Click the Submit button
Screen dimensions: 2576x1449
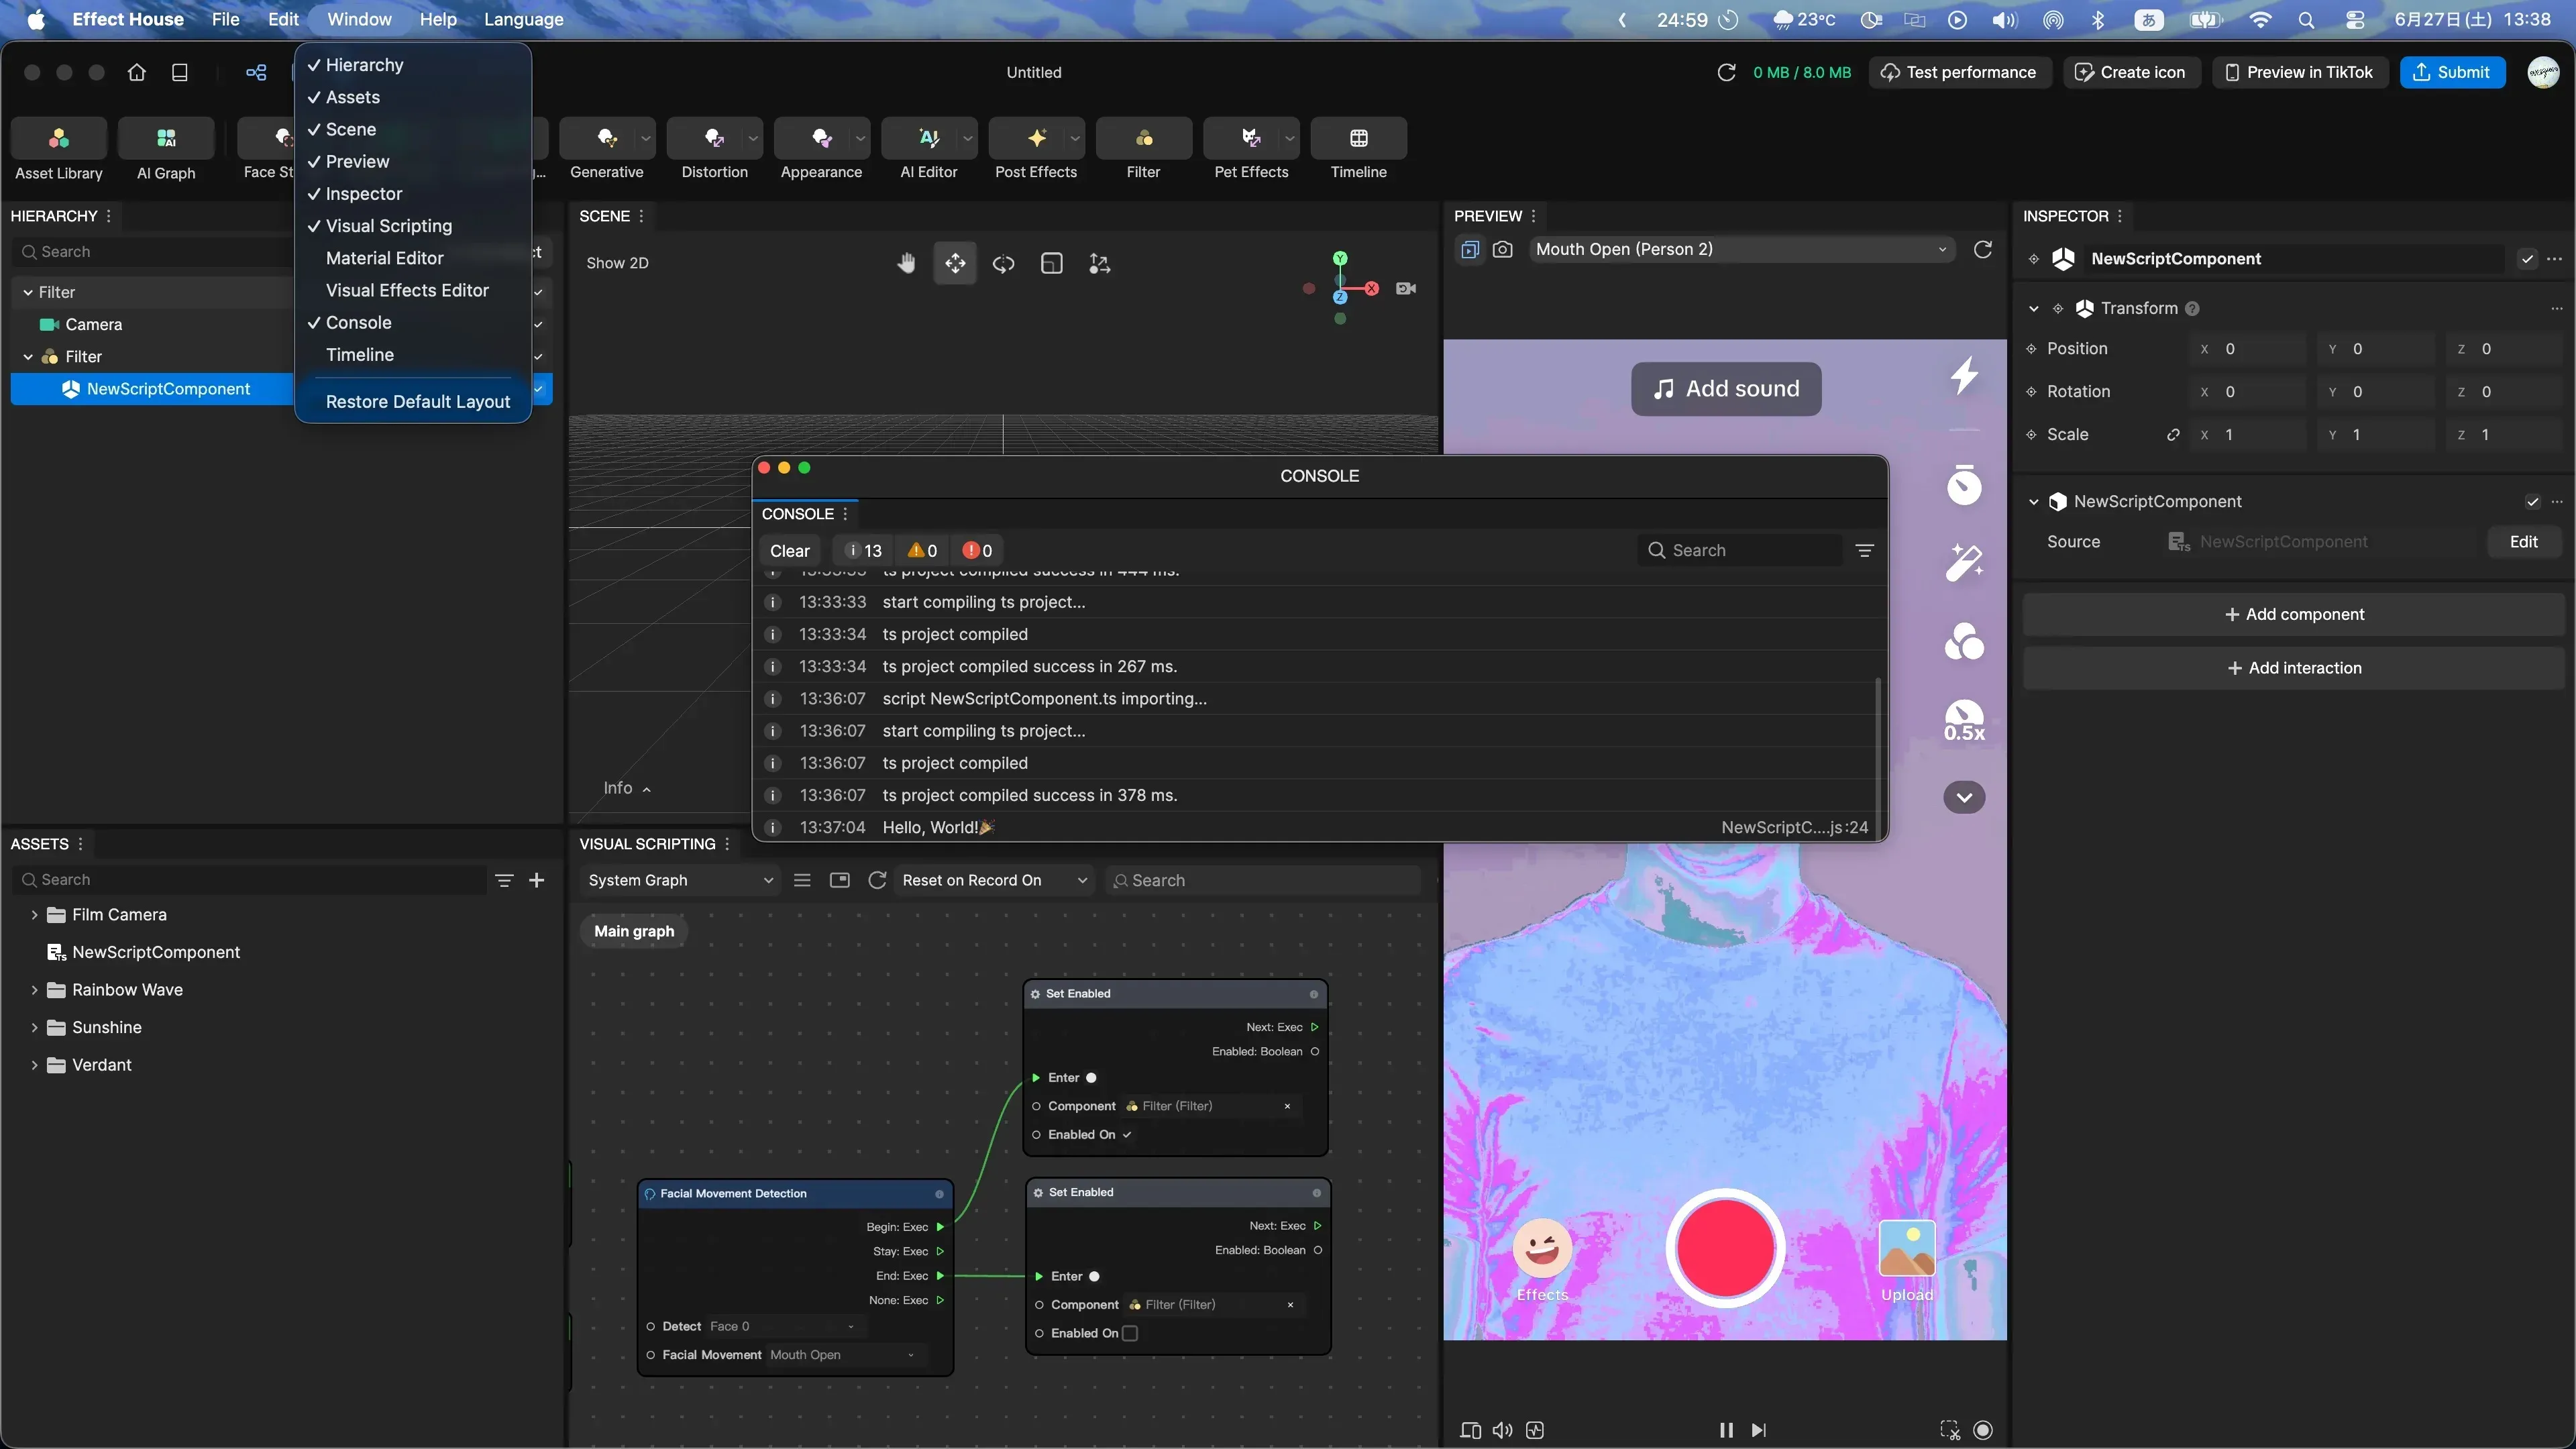(2452, 72)
